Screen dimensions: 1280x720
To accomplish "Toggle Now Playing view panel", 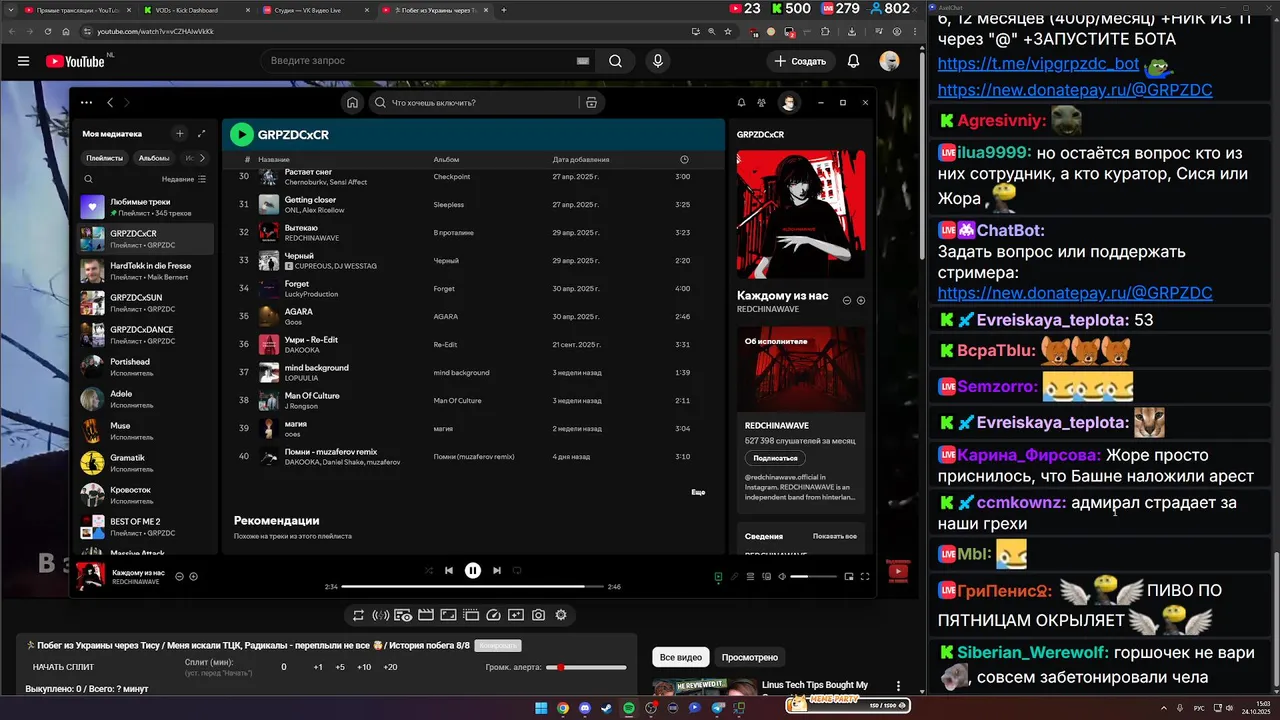I will 718,576.
